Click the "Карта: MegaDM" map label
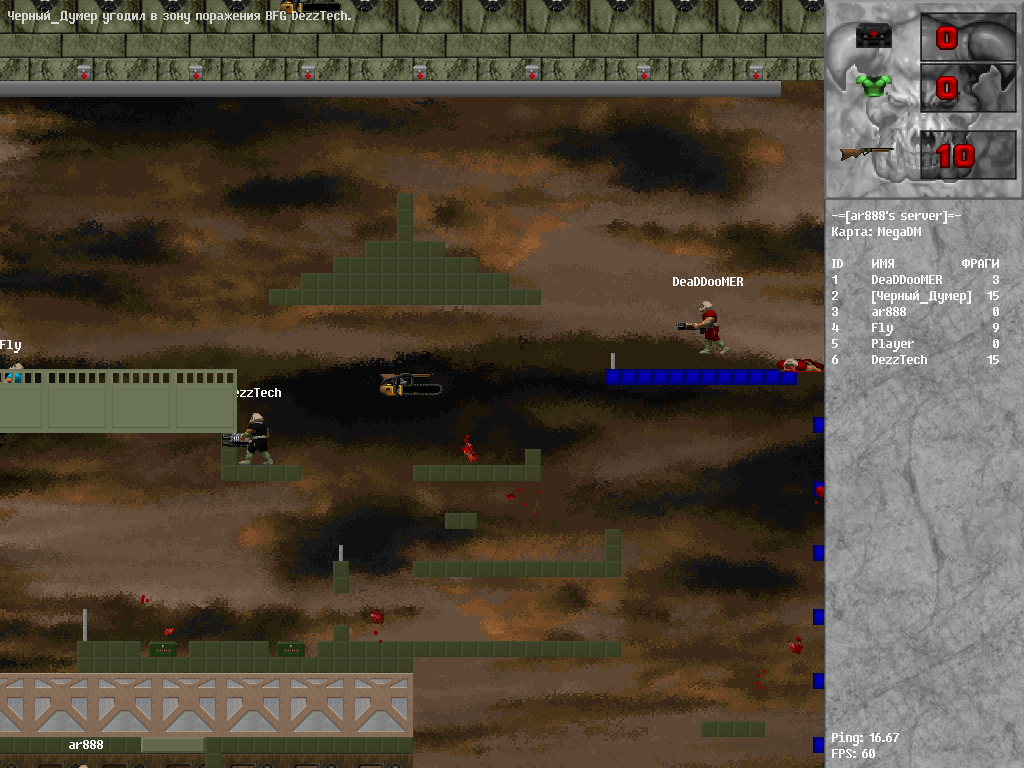 tap(876, 232)
